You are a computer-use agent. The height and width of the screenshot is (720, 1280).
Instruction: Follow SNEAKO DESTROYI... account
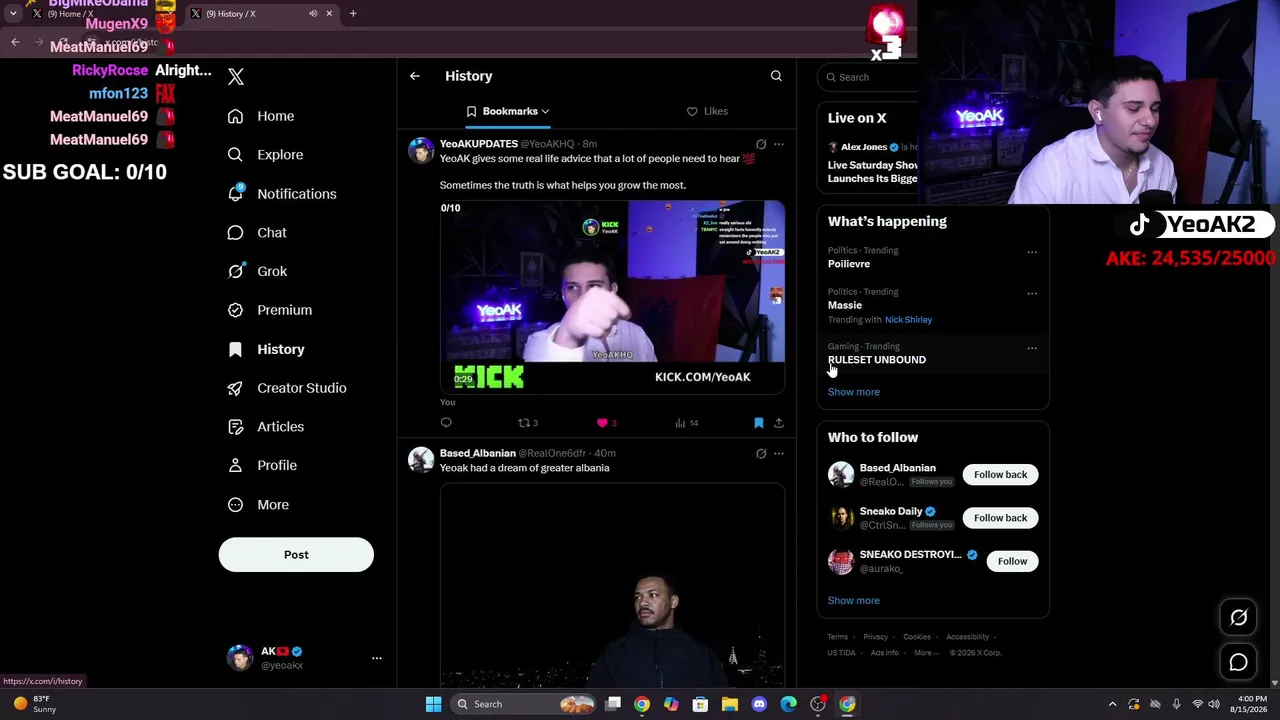pyautogui.click(x=1012, y=561)
